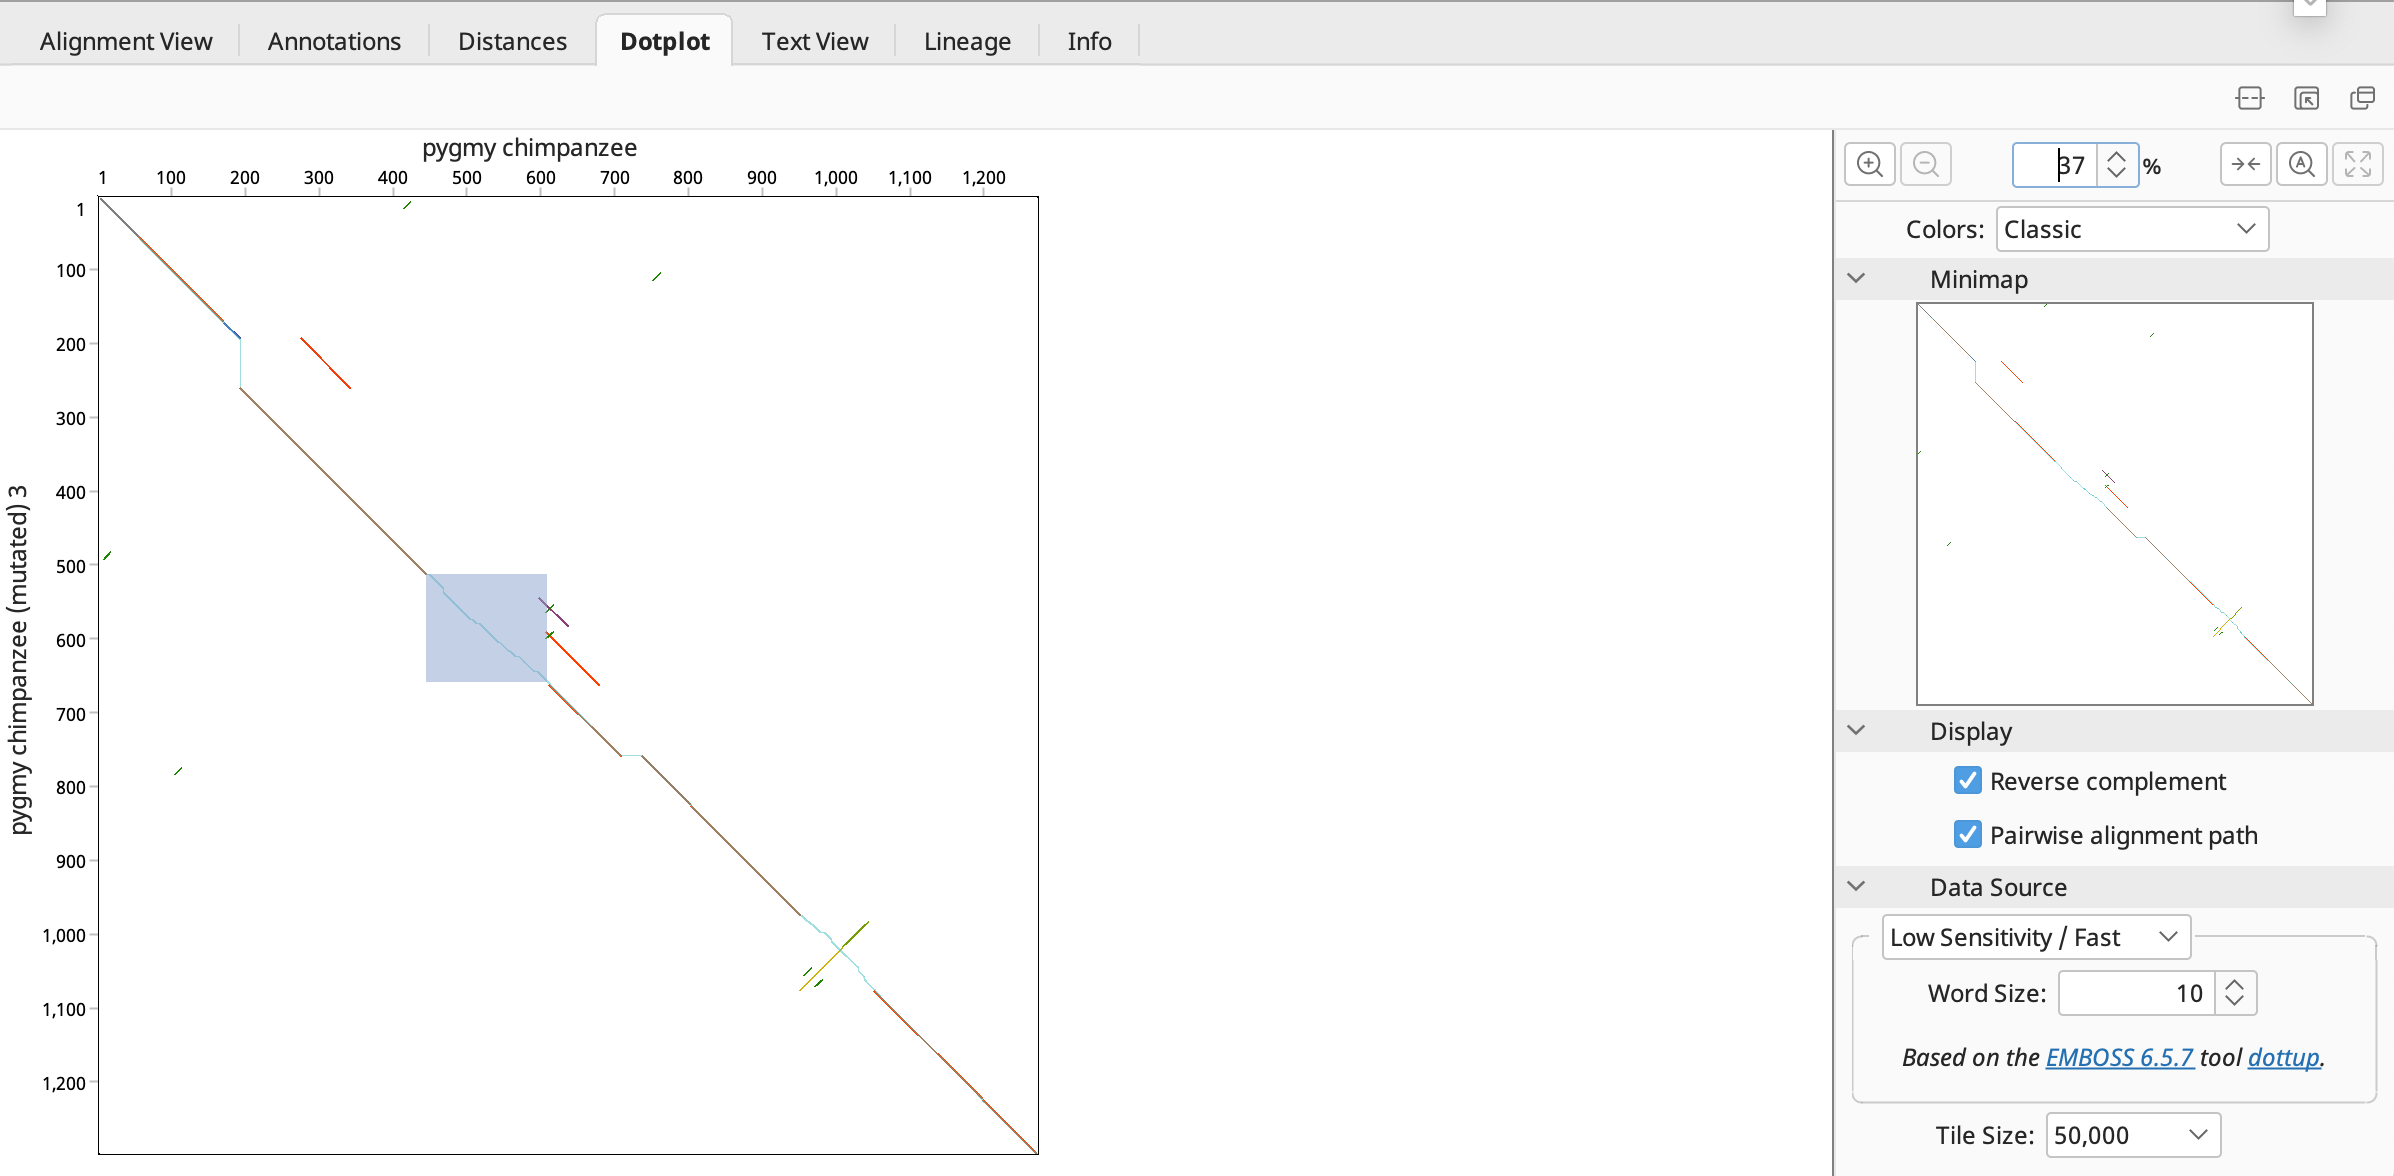Click the zoom in magnifier button
The image size is (2394, 1176).
coord(1869,165)
